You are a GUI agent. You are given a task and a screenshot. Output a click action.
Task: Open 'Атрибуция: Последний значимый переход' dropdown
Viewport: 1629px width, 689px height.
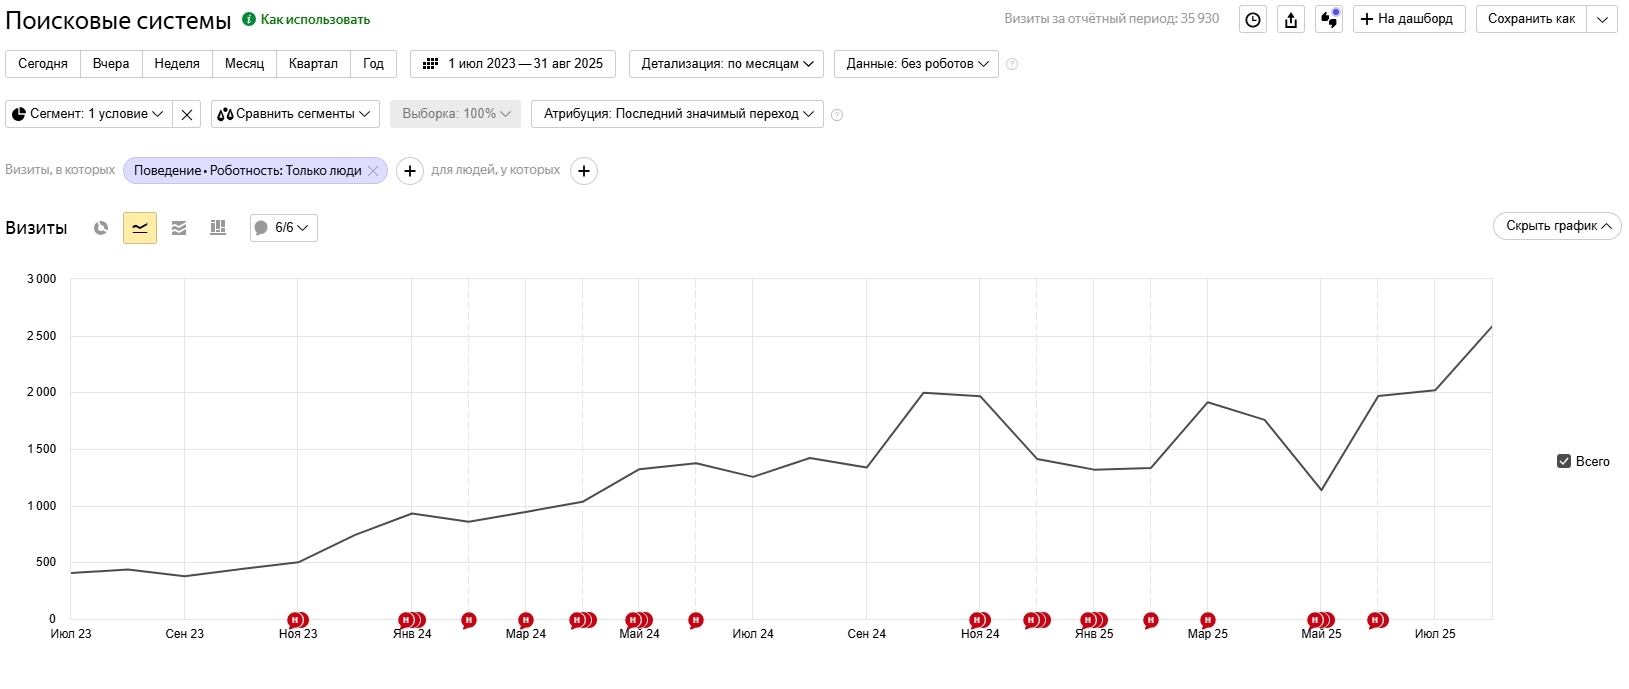point(678,114)
